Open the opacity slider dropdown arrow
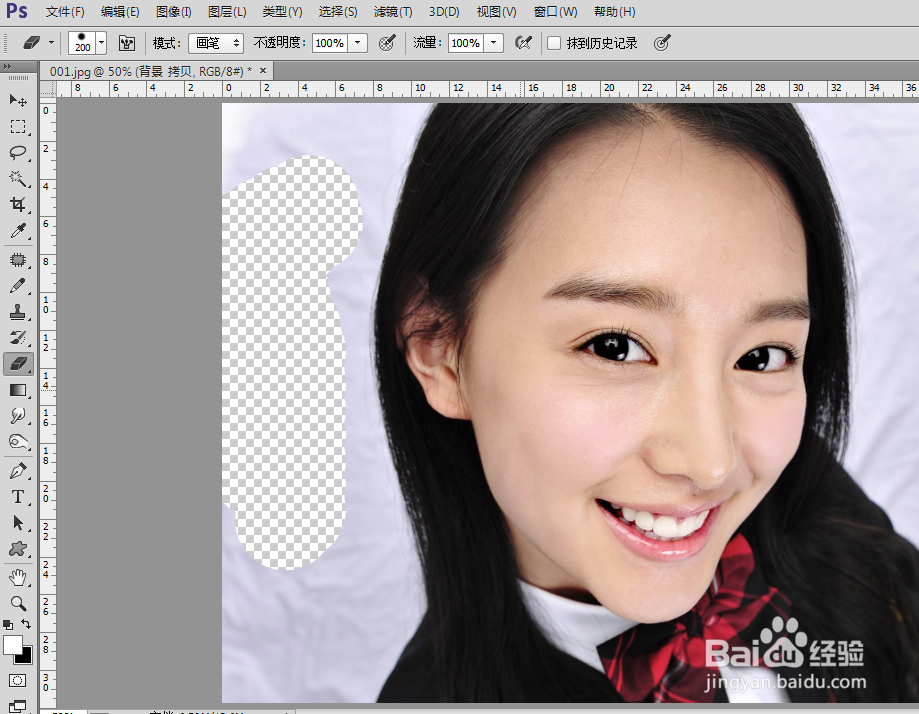This screenshot has height=714, width=919. (358, 43)
